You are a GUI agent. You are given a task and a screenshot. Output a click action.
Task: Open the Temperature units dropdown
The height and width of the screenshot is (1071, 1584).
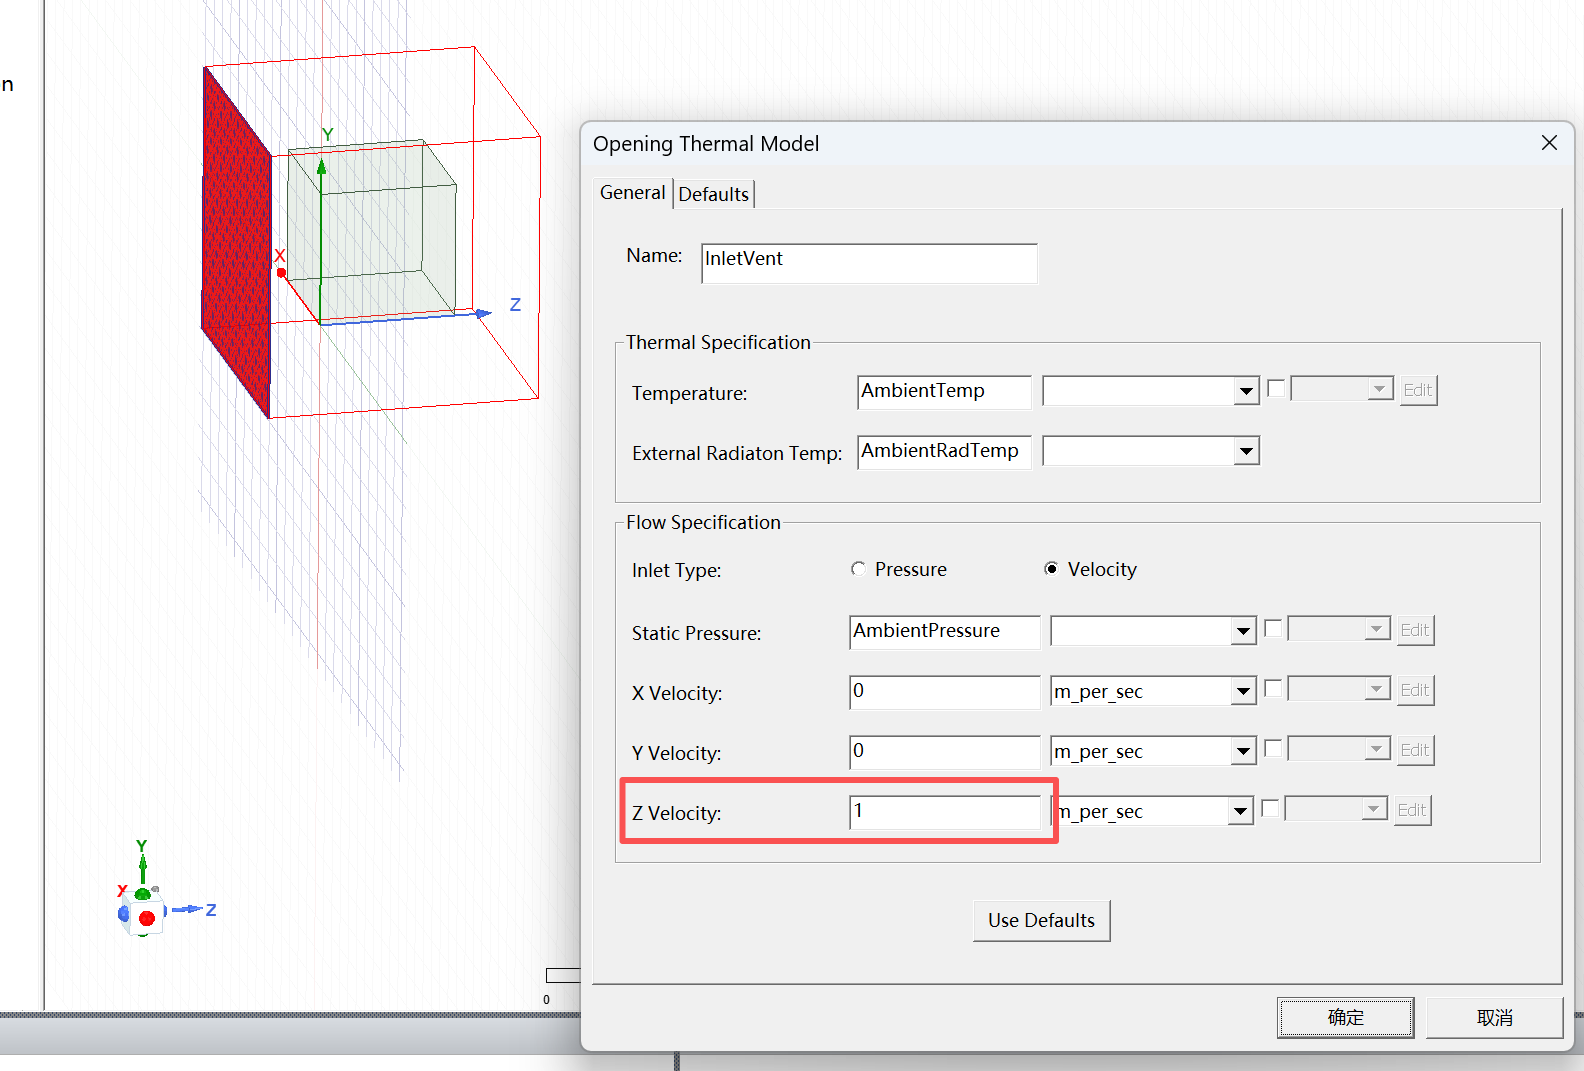1246,391
